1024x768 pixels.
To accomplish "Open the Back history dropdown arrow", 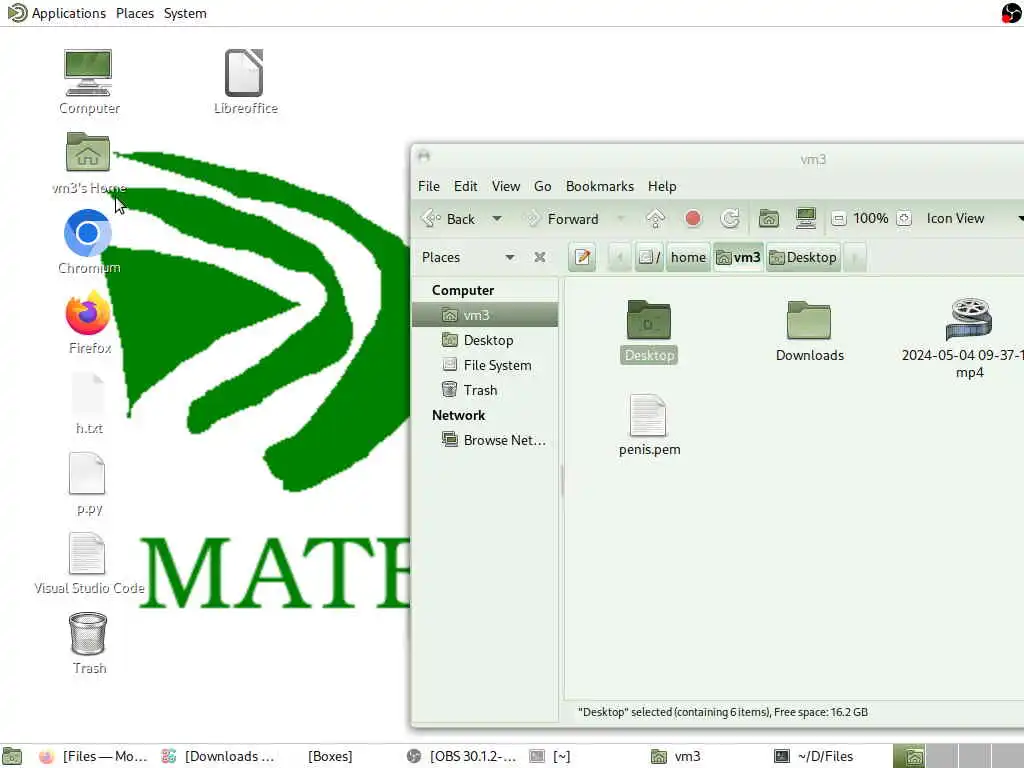I will [497, 219].
